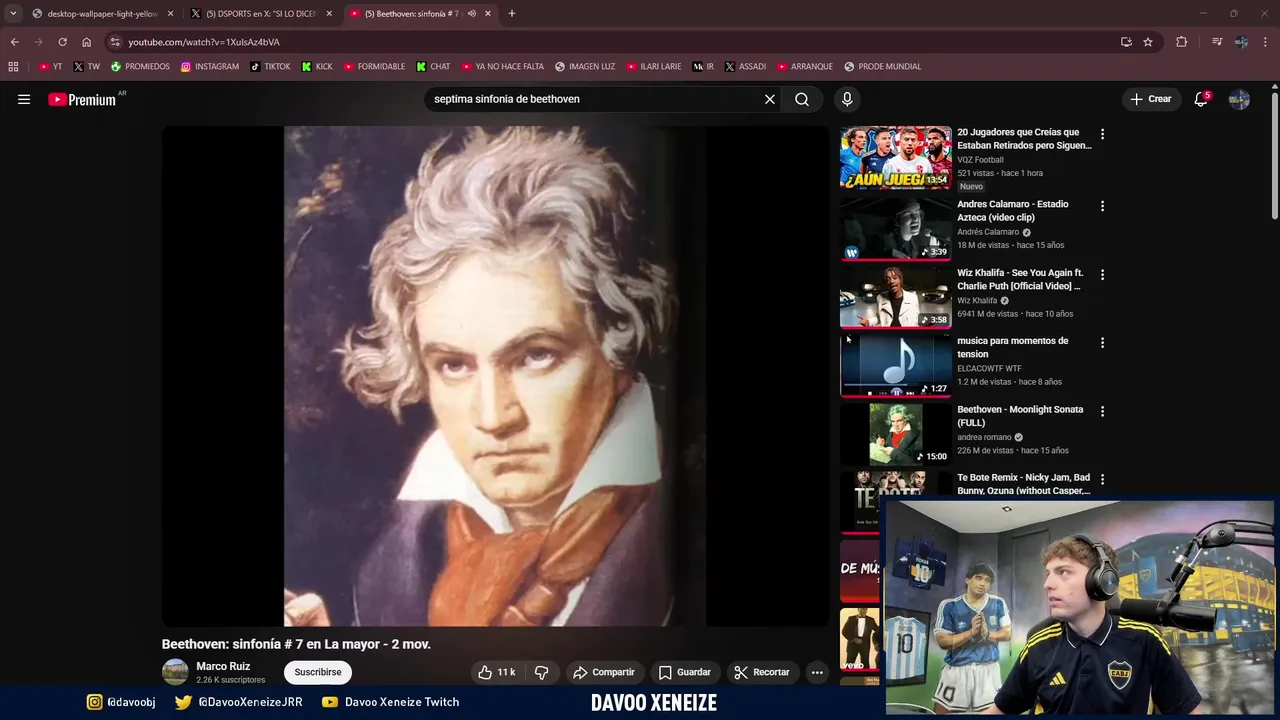
Task: Go back in browser history
Action: tap(14, 42)
